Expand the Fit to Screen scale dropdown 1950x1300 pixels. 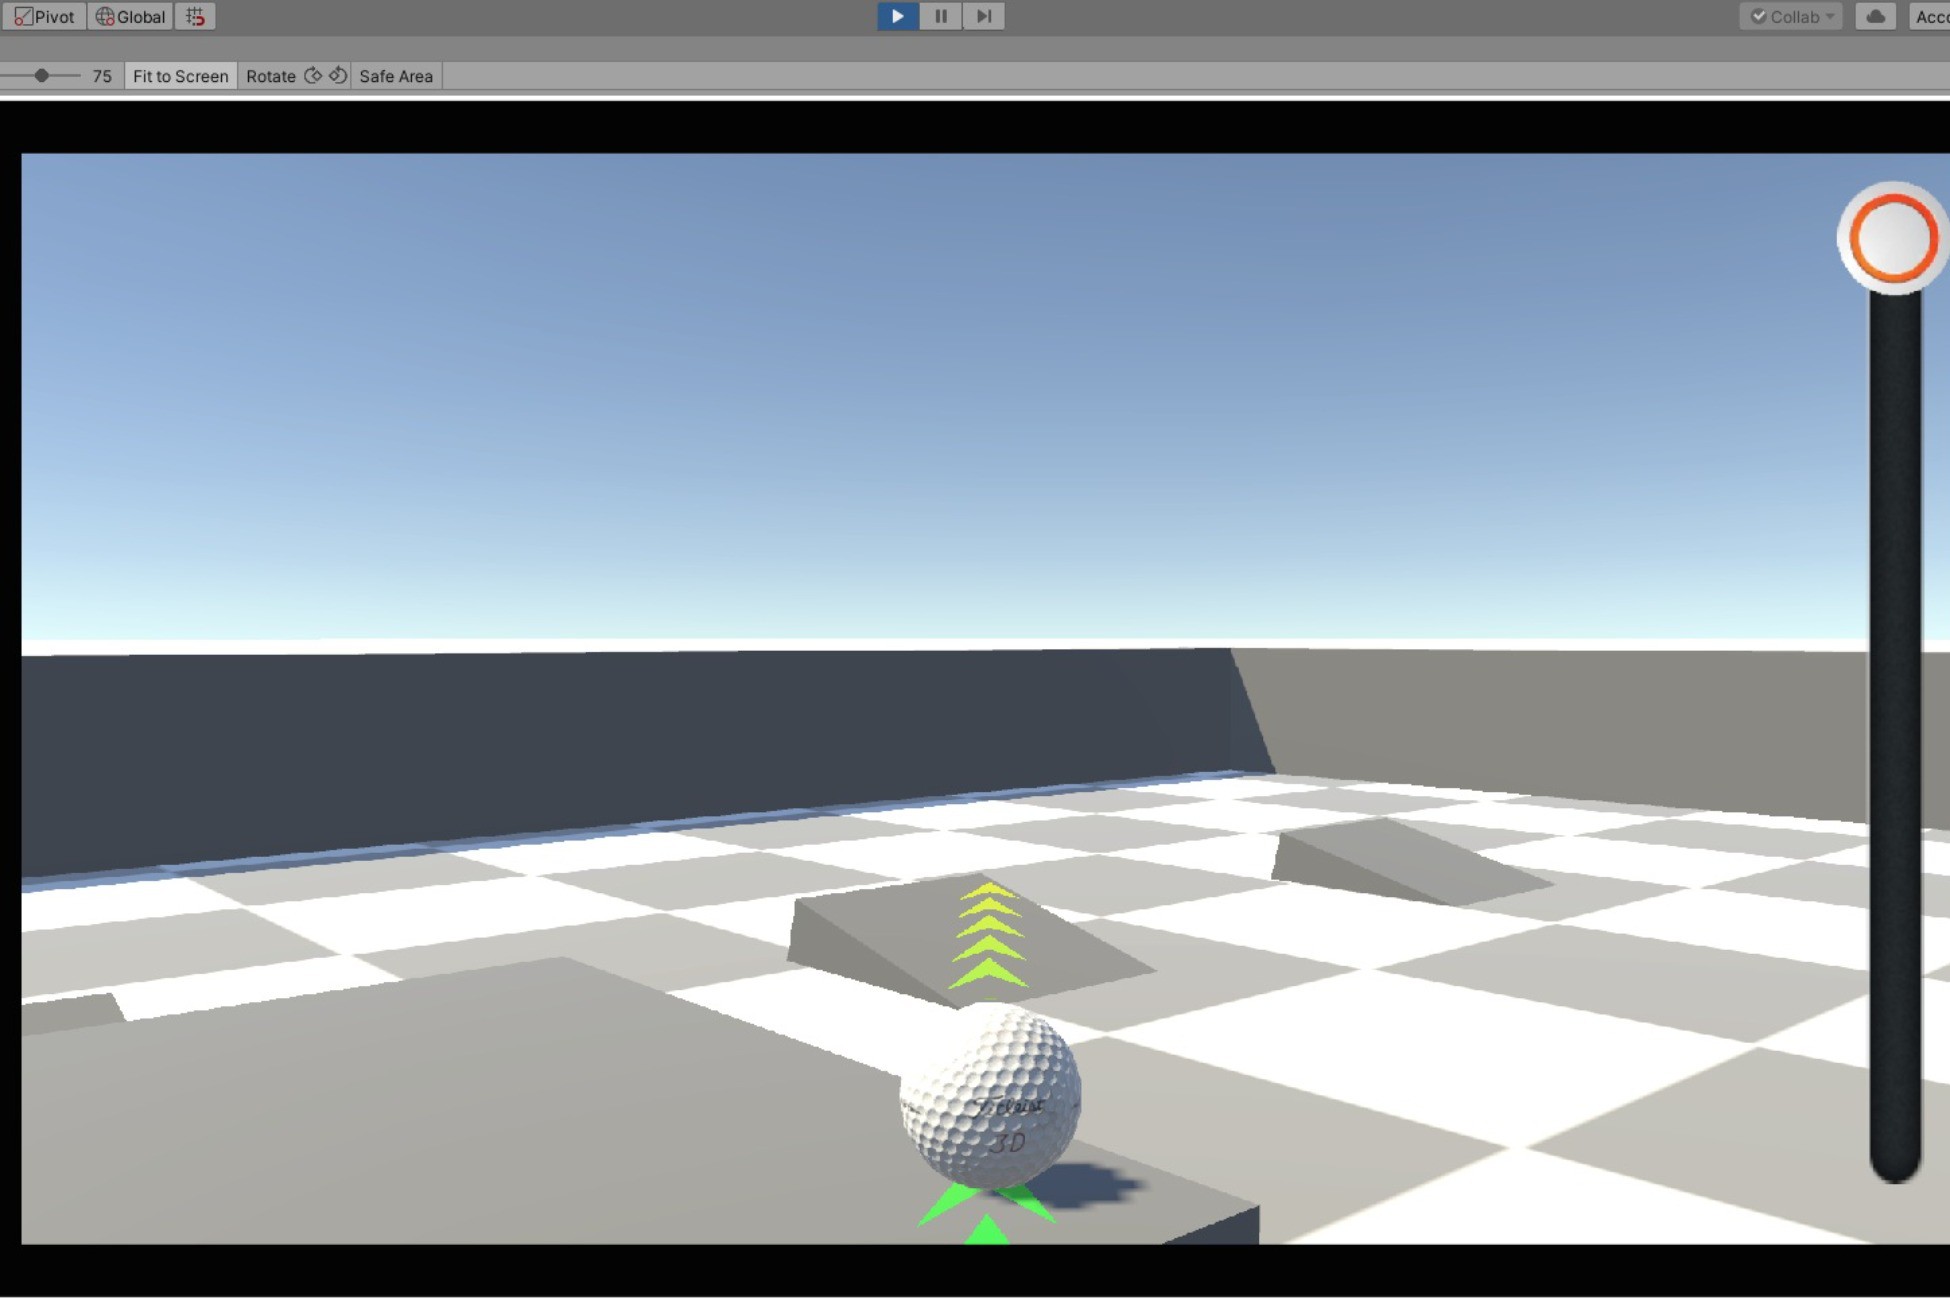(179, 75)
